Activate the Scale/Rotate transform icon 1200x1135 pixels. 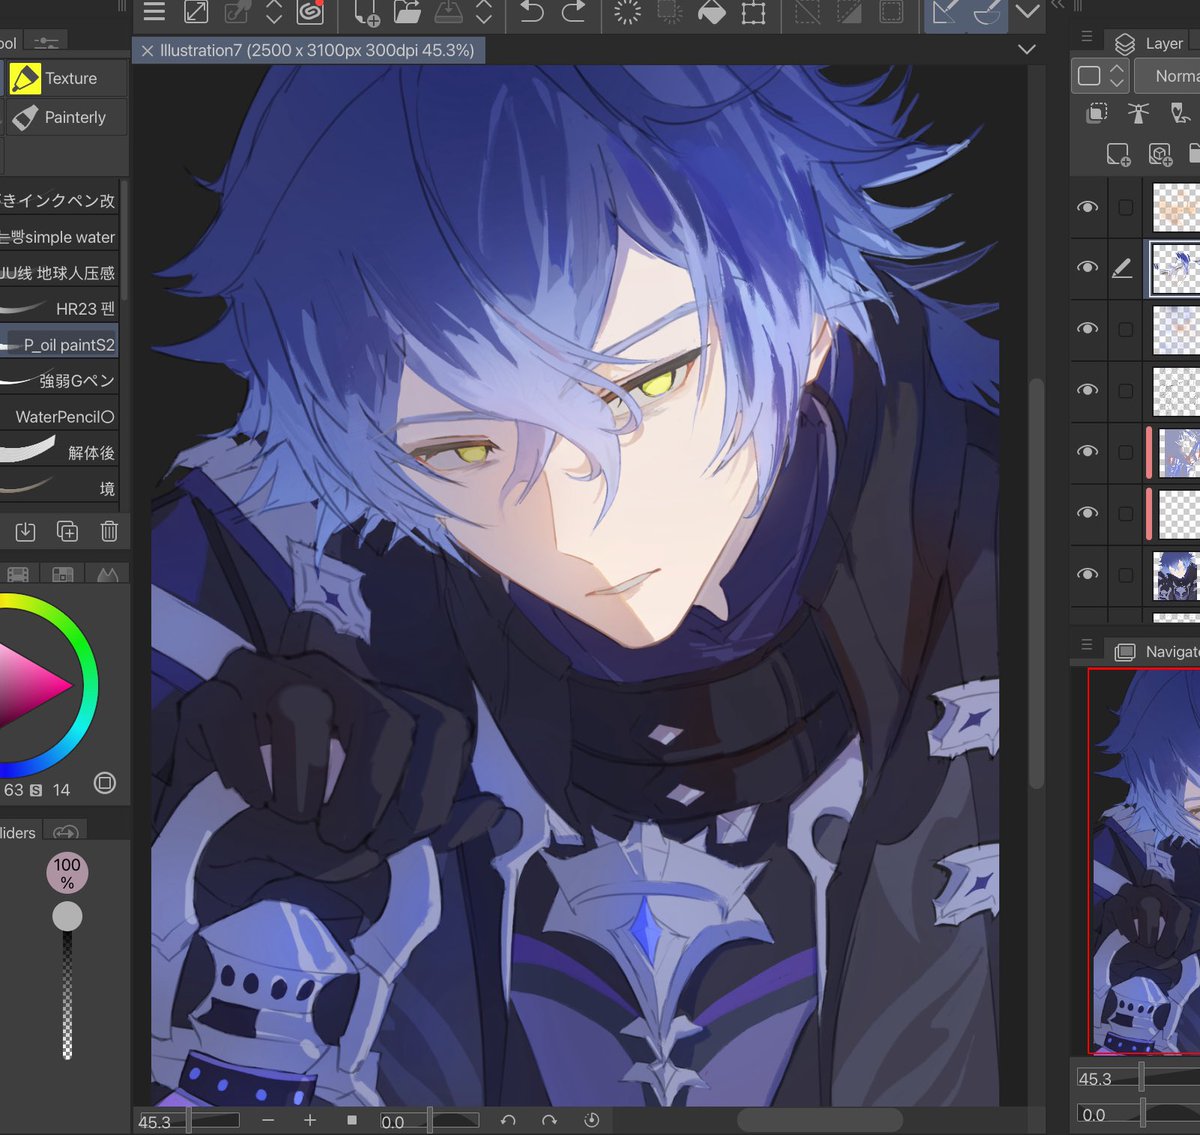click(x=753, y=12)
